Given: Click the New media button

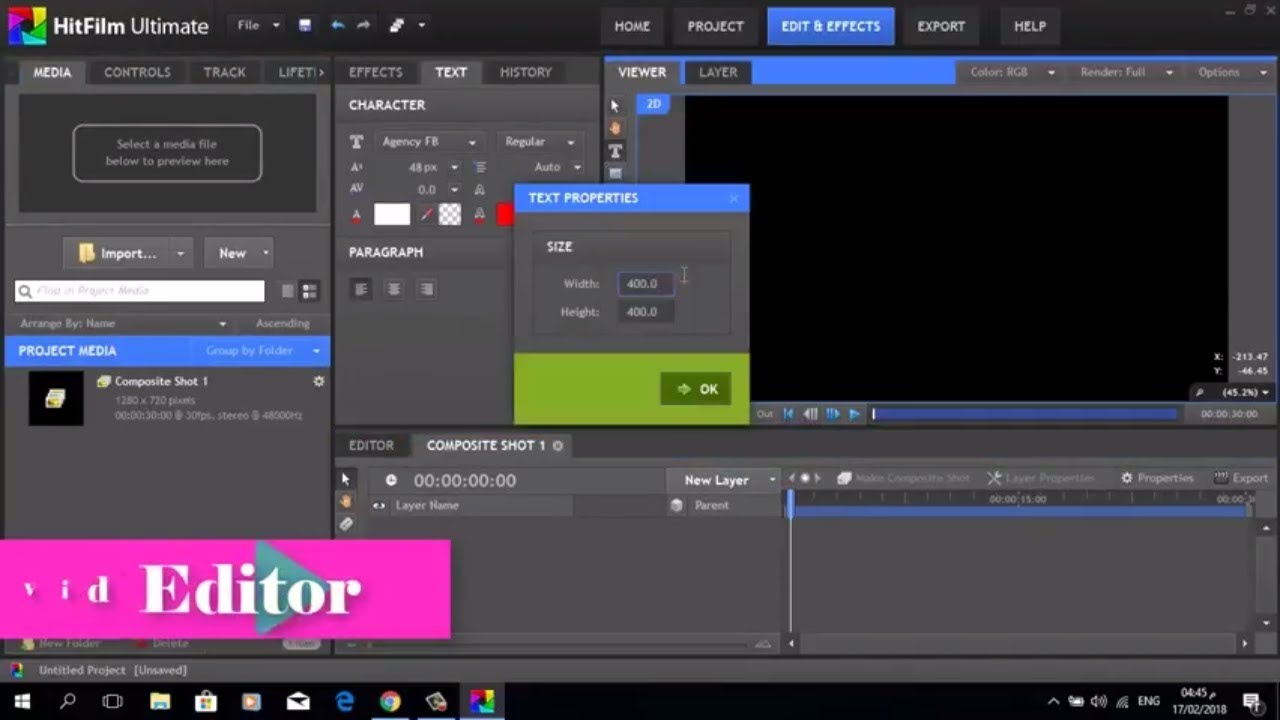Looking at the screenshot, I should click(x=237, y=254).
